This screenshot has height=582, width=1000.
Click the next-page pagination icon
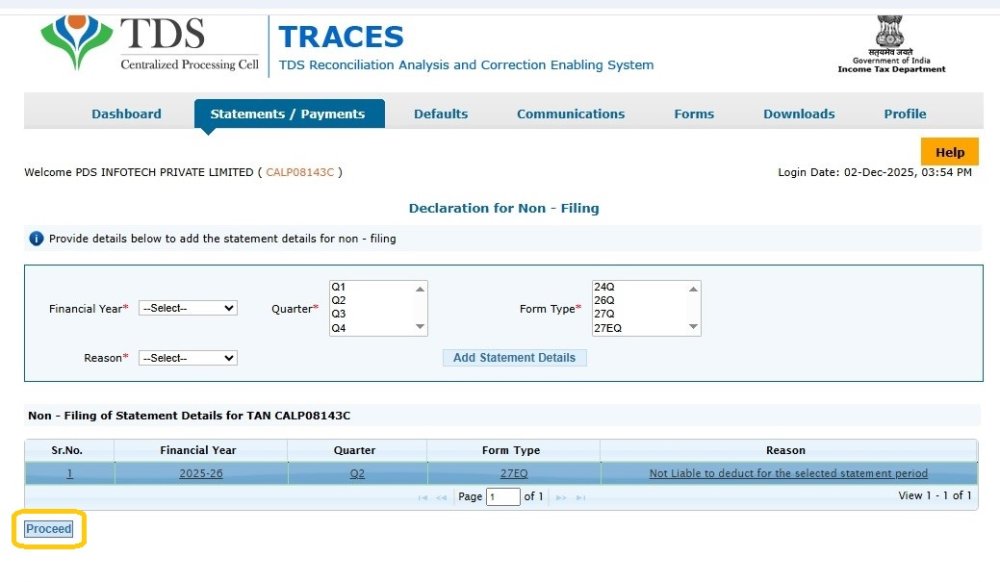click(x=562, y=497)
